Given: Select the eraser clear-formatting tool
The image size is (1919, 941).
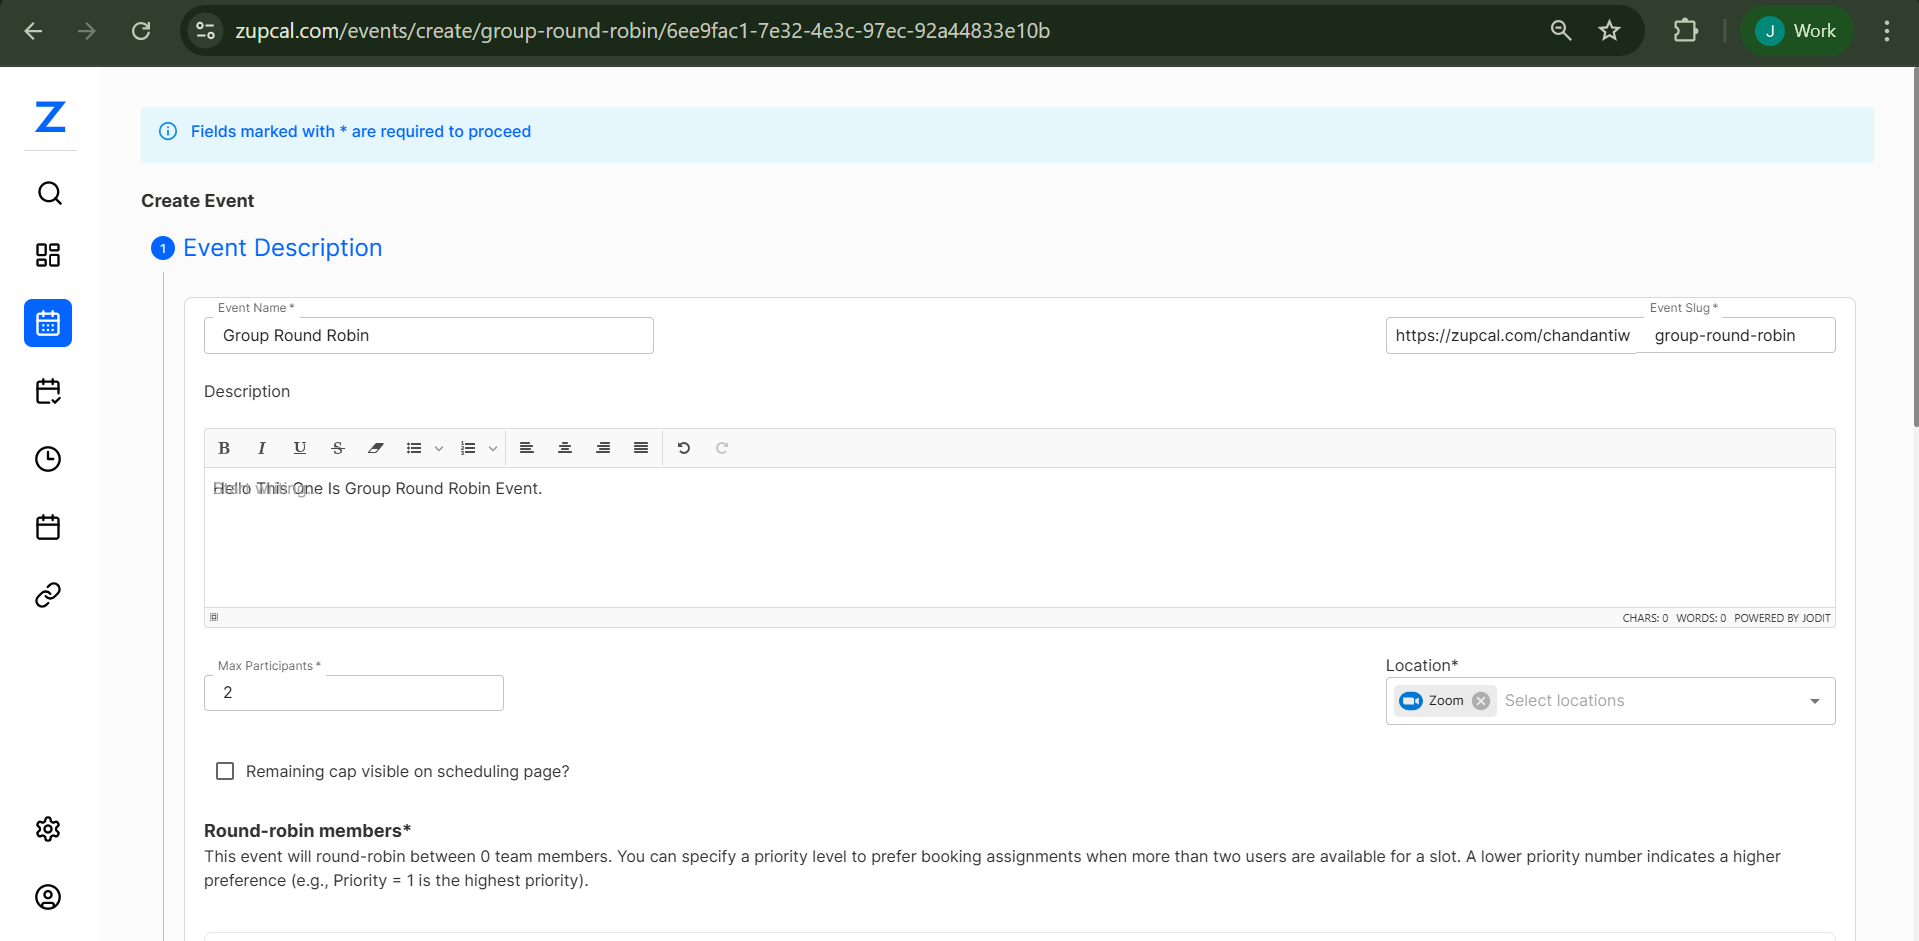Looking at the screenshot, I should pyautogui.click(x=376, y=448).
